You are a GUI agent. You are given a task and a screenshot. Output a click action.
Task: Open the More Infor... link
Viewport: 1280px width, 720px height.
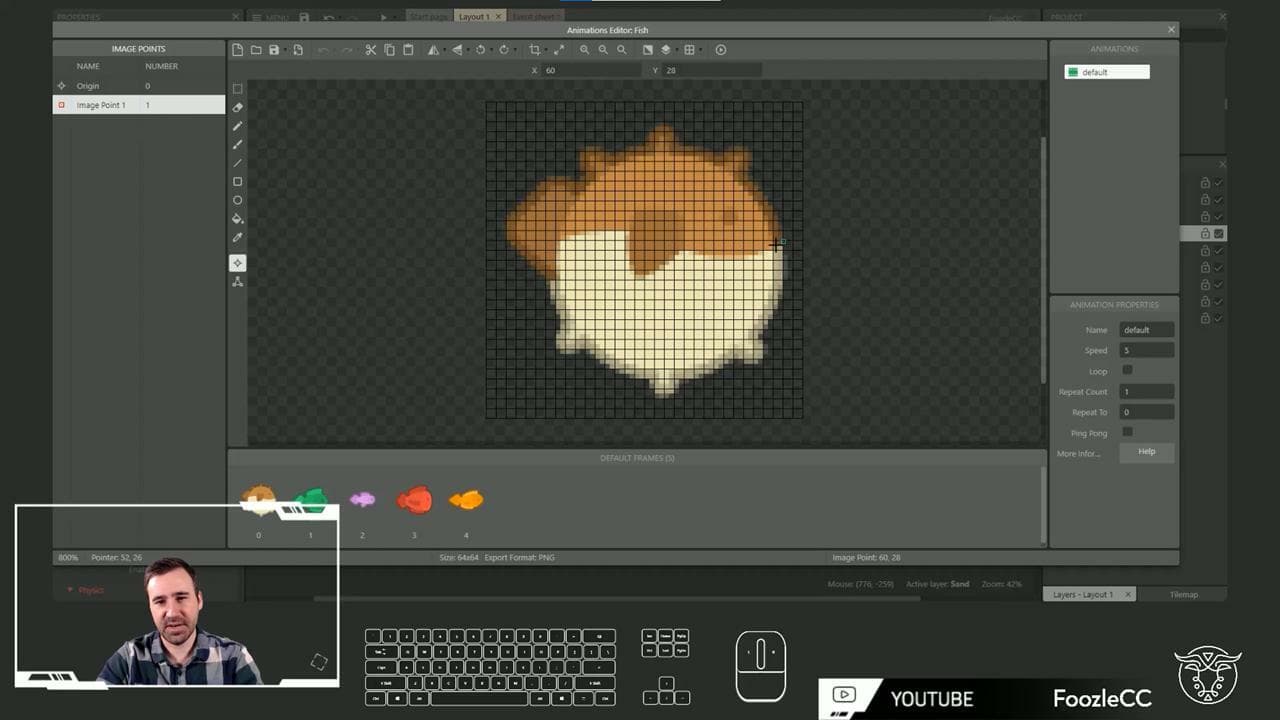tap(1078, 453)
